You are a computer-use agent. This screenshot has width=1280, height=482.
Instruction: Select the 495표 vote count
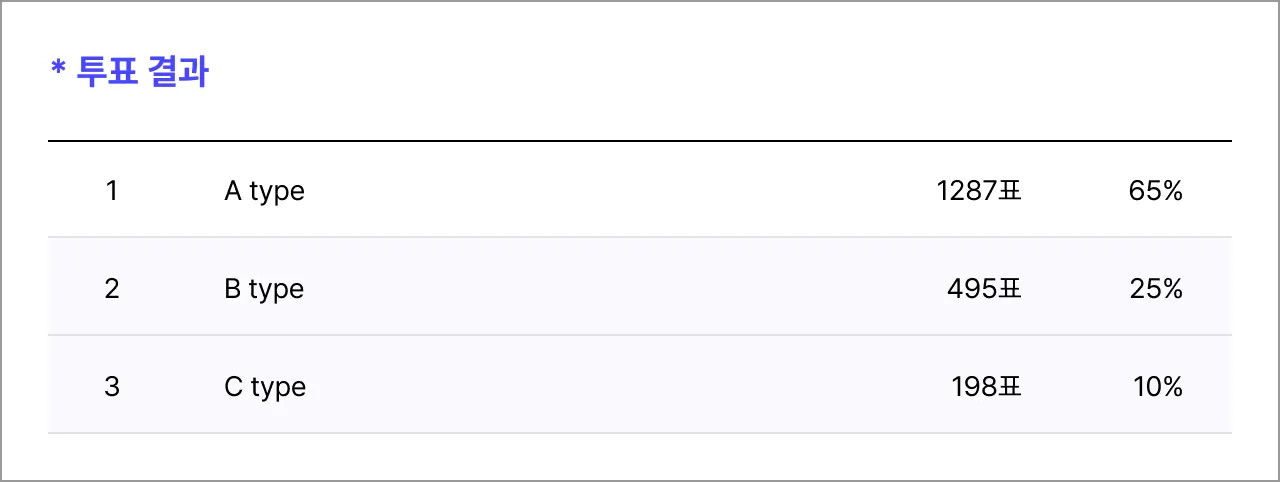[984, 289]
